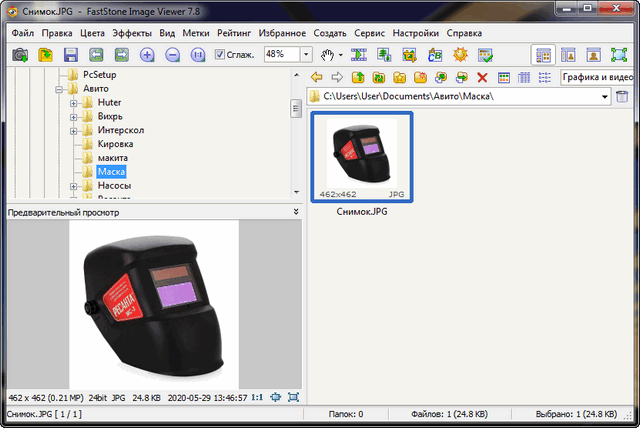Open the Правка menu
The width and height of the screenshot is (640, 428).
click(57, 33)
